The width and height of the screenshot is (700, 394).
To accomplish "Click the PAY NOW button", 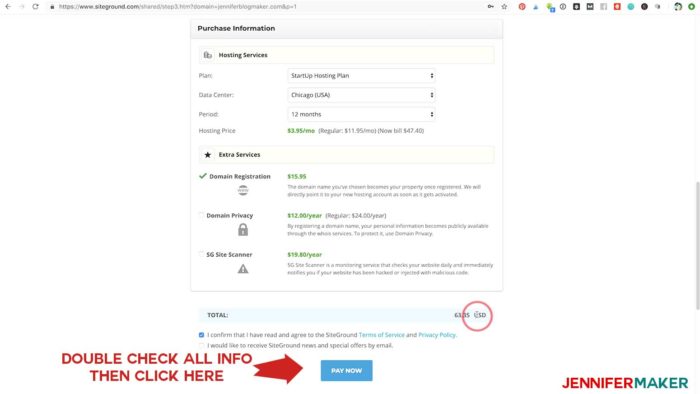I will pos(346,370).
